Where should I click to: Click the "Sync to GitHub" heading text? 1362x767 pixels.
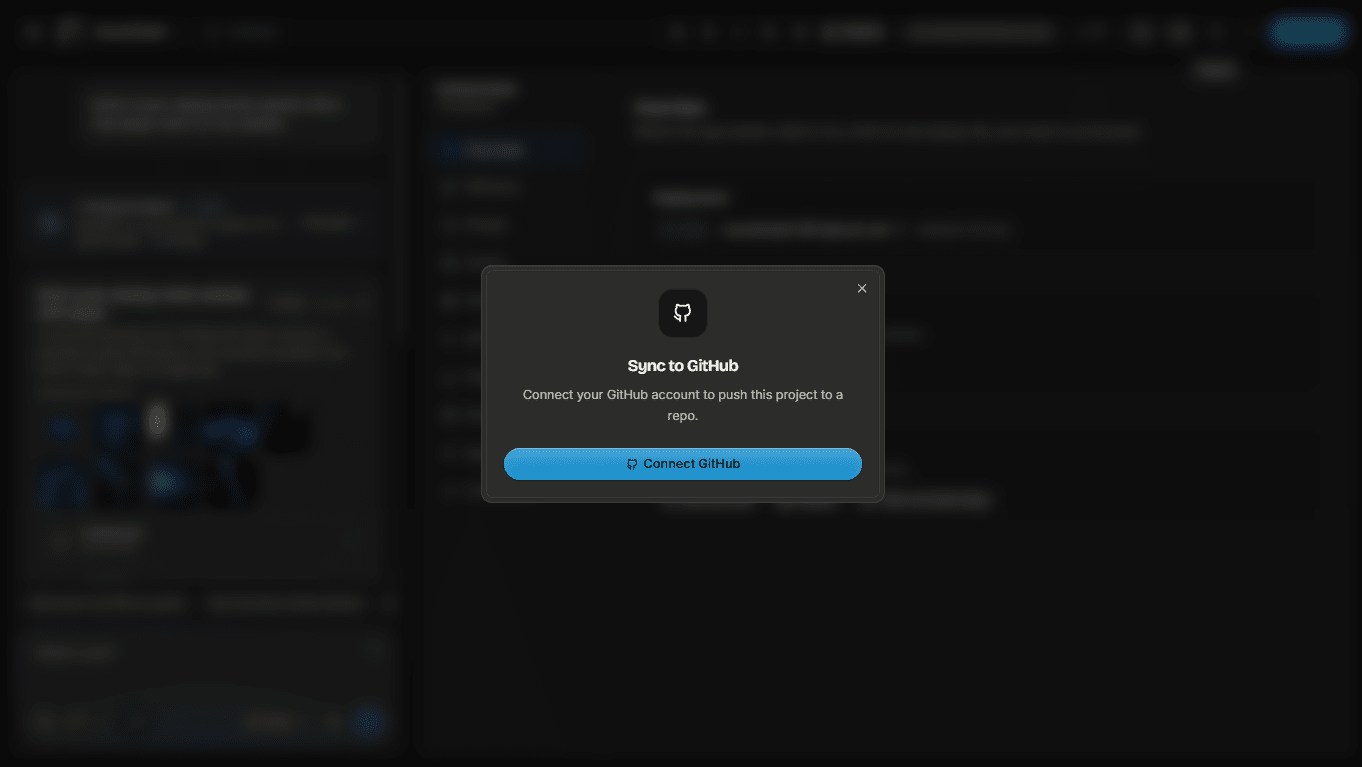pyautogui.click(x=683, y=366)
